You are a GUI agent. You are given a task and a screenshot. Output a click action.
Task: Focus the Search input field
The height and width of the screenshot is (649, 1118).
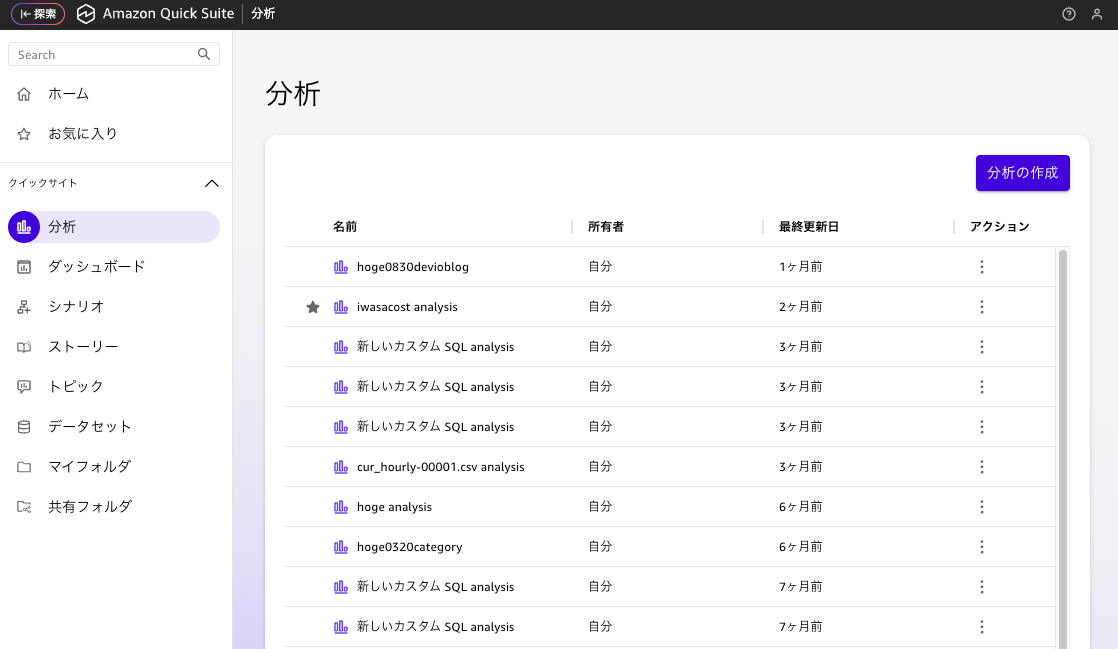click(105, 55)
